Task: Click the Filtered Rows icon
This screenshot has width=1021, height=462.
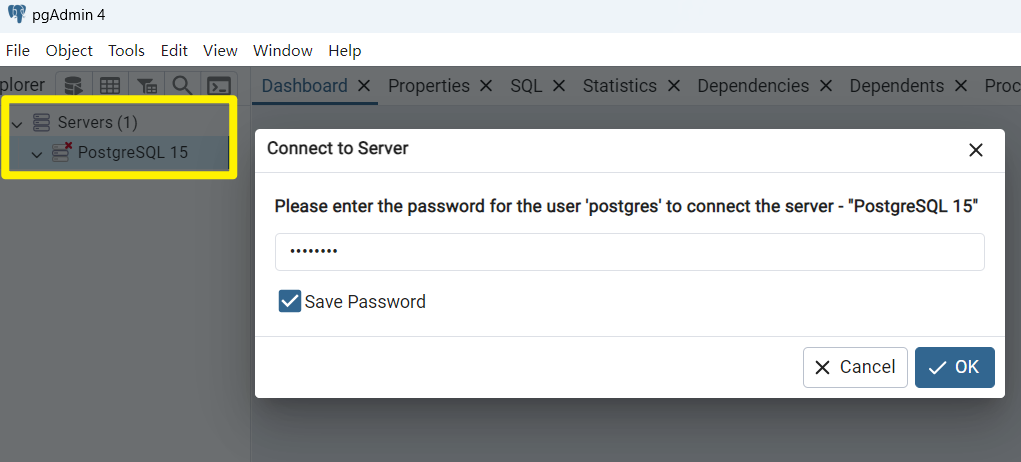Action: coord(146,86)
